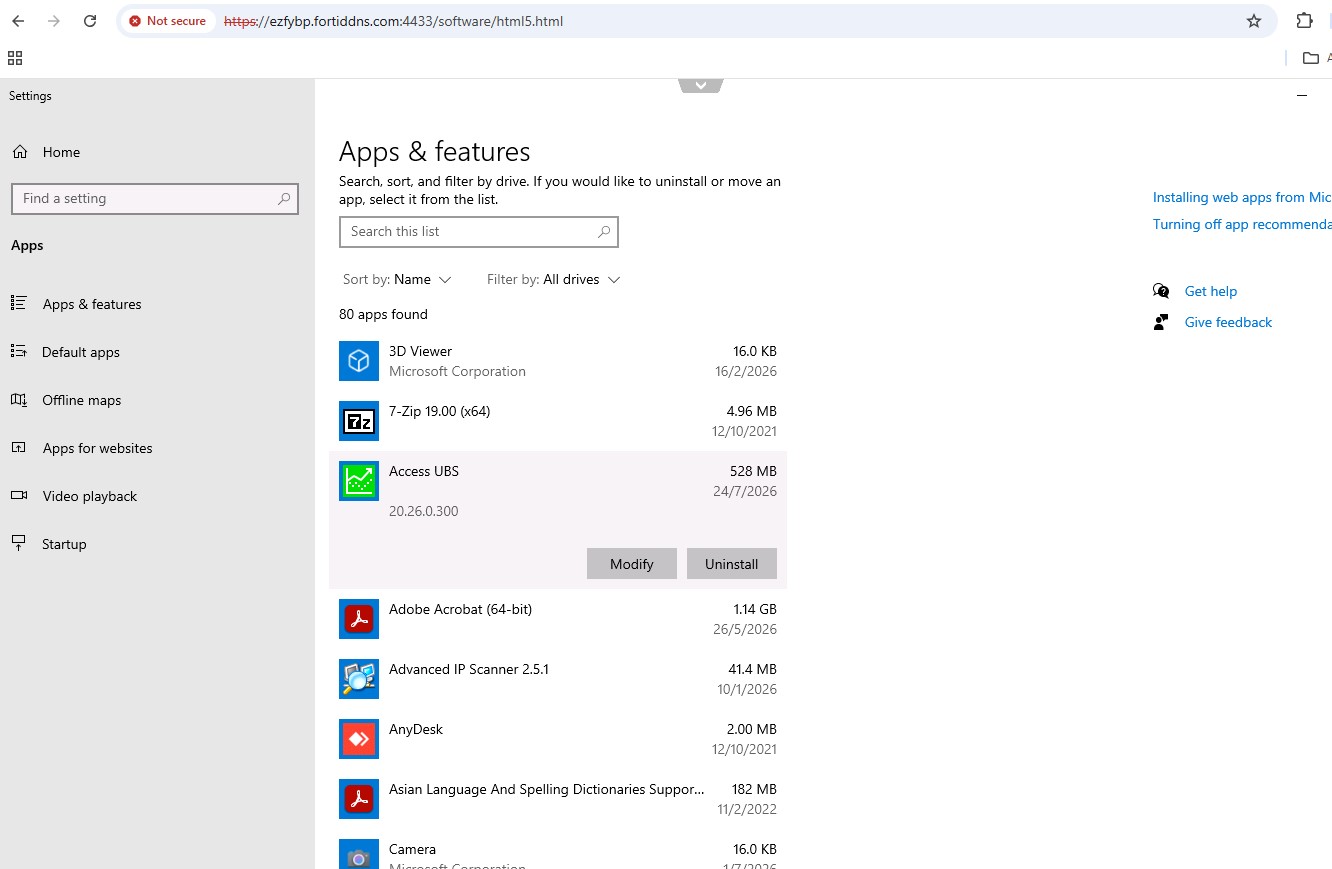Click the Search this list field
Viewport: 1332px width, 869px height.
tap(479, 231)
